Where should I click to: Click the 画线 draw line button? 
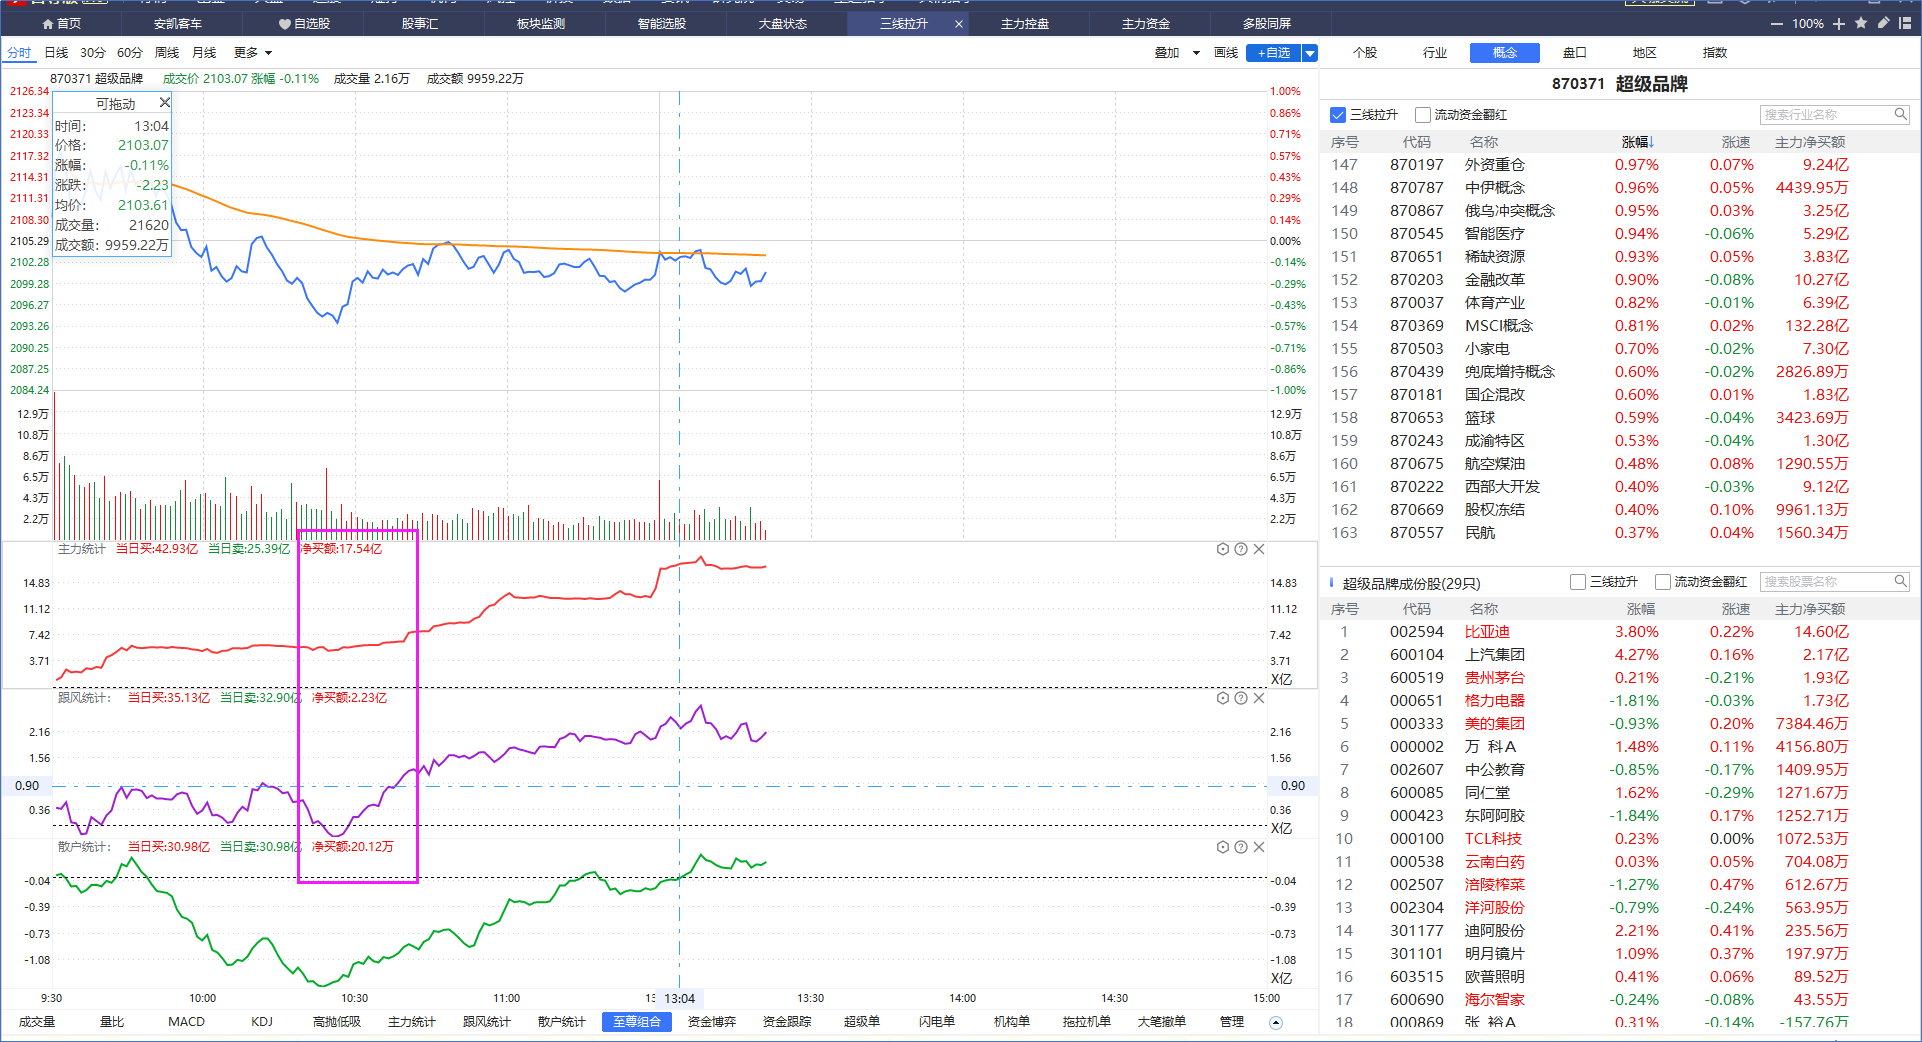[x=1226, y=53]
